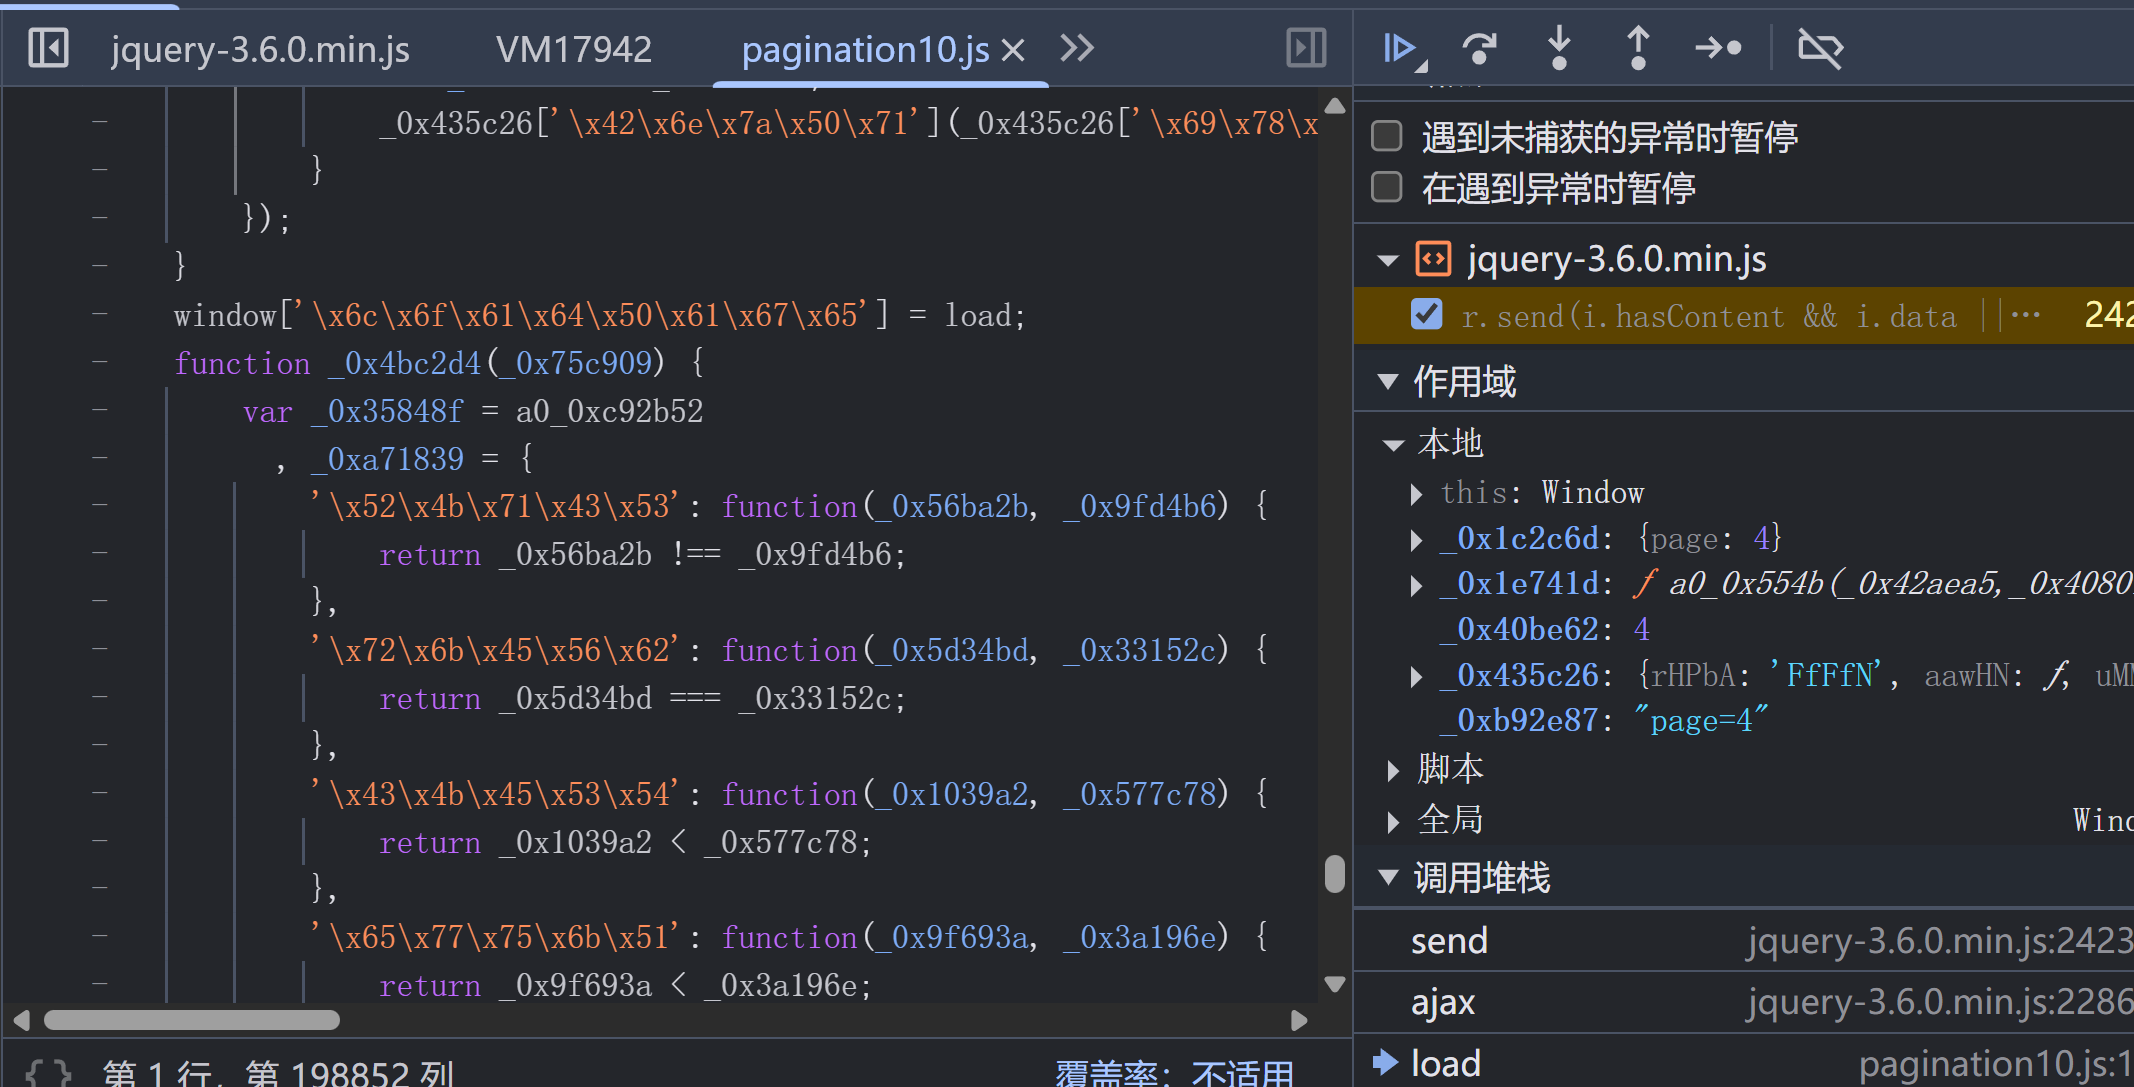Step into next function call
The image size is (2134, 1087).
pyautogui.click(x=1558, y=48)
